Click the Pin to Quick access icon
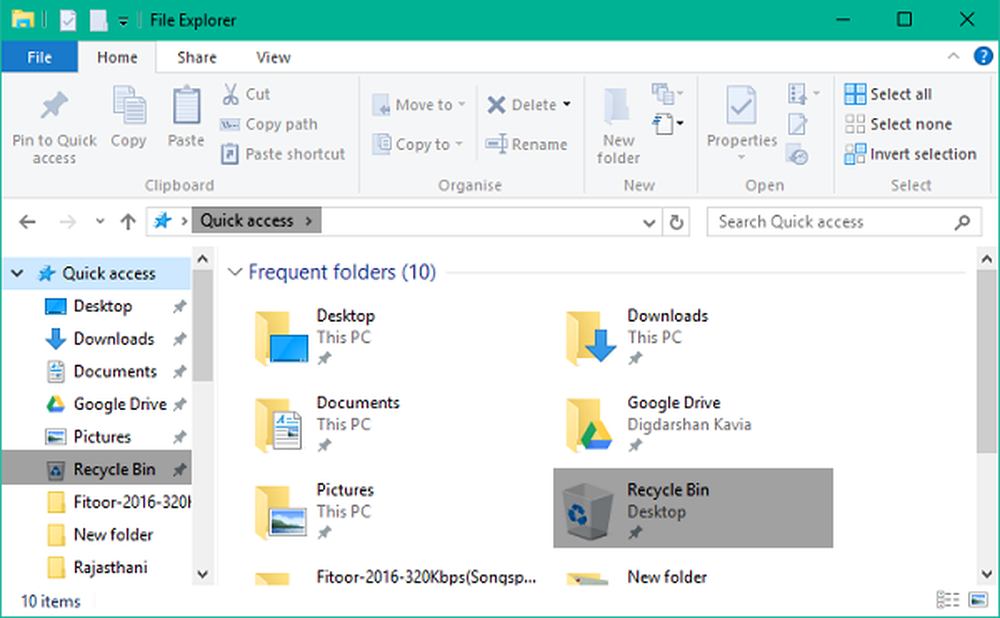Screen dimensions: 1000x618 [x=53, y=108]
